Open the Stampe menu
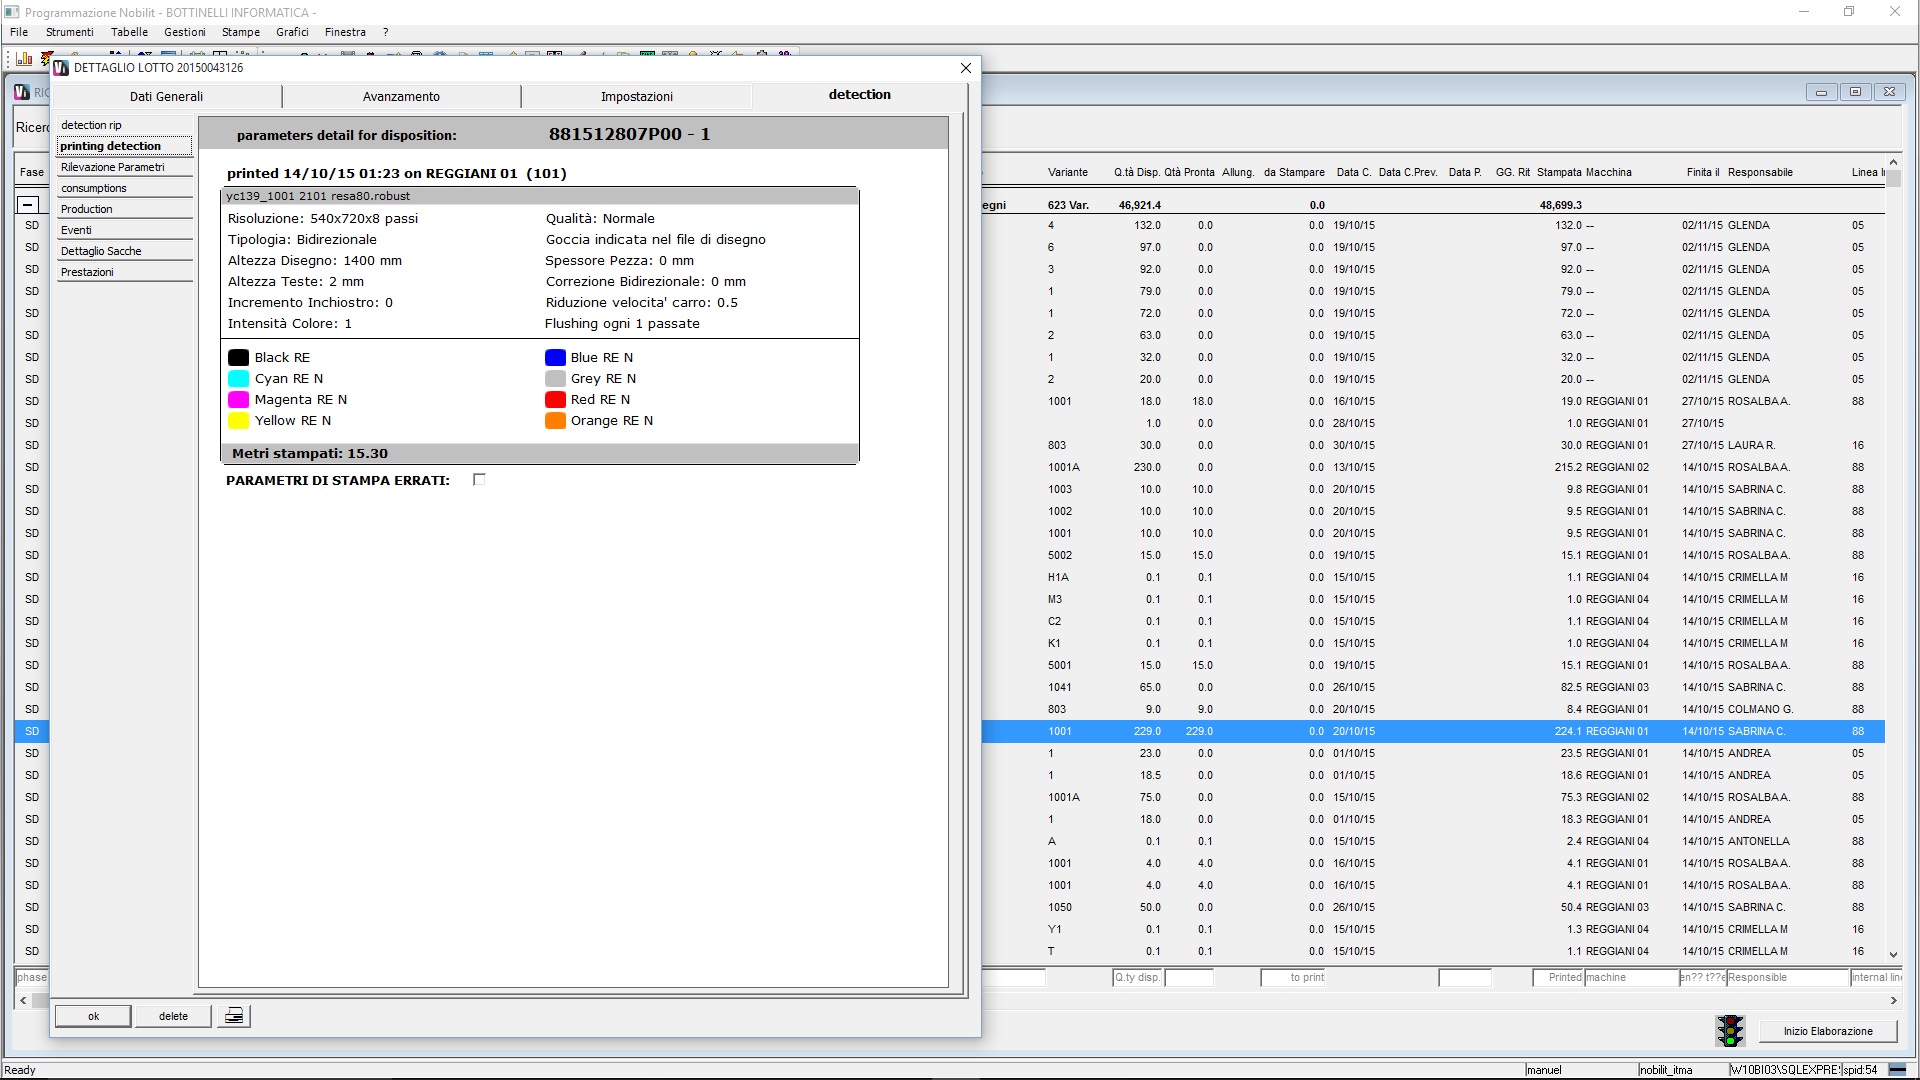The image size is (1920, 1080). pyautogui.click(x=241, y=32)
